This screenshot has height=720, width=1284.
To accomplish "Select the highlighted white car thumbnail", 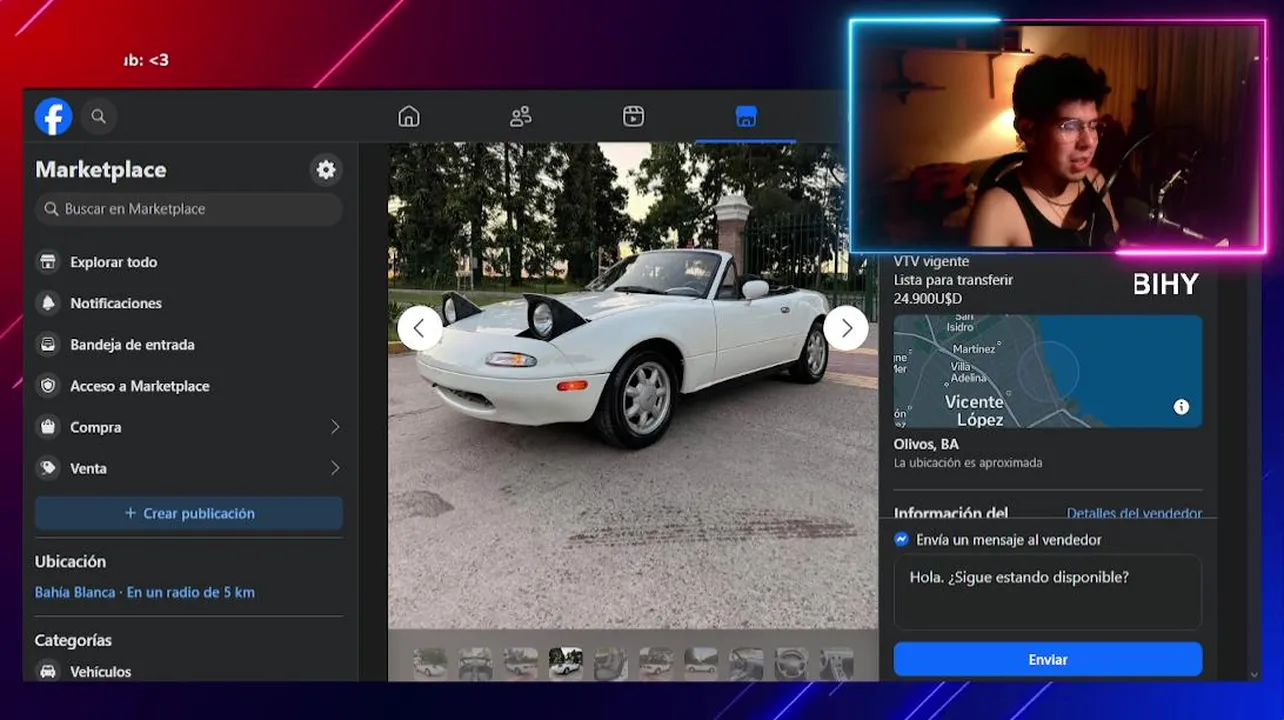I will click(566, 663).
